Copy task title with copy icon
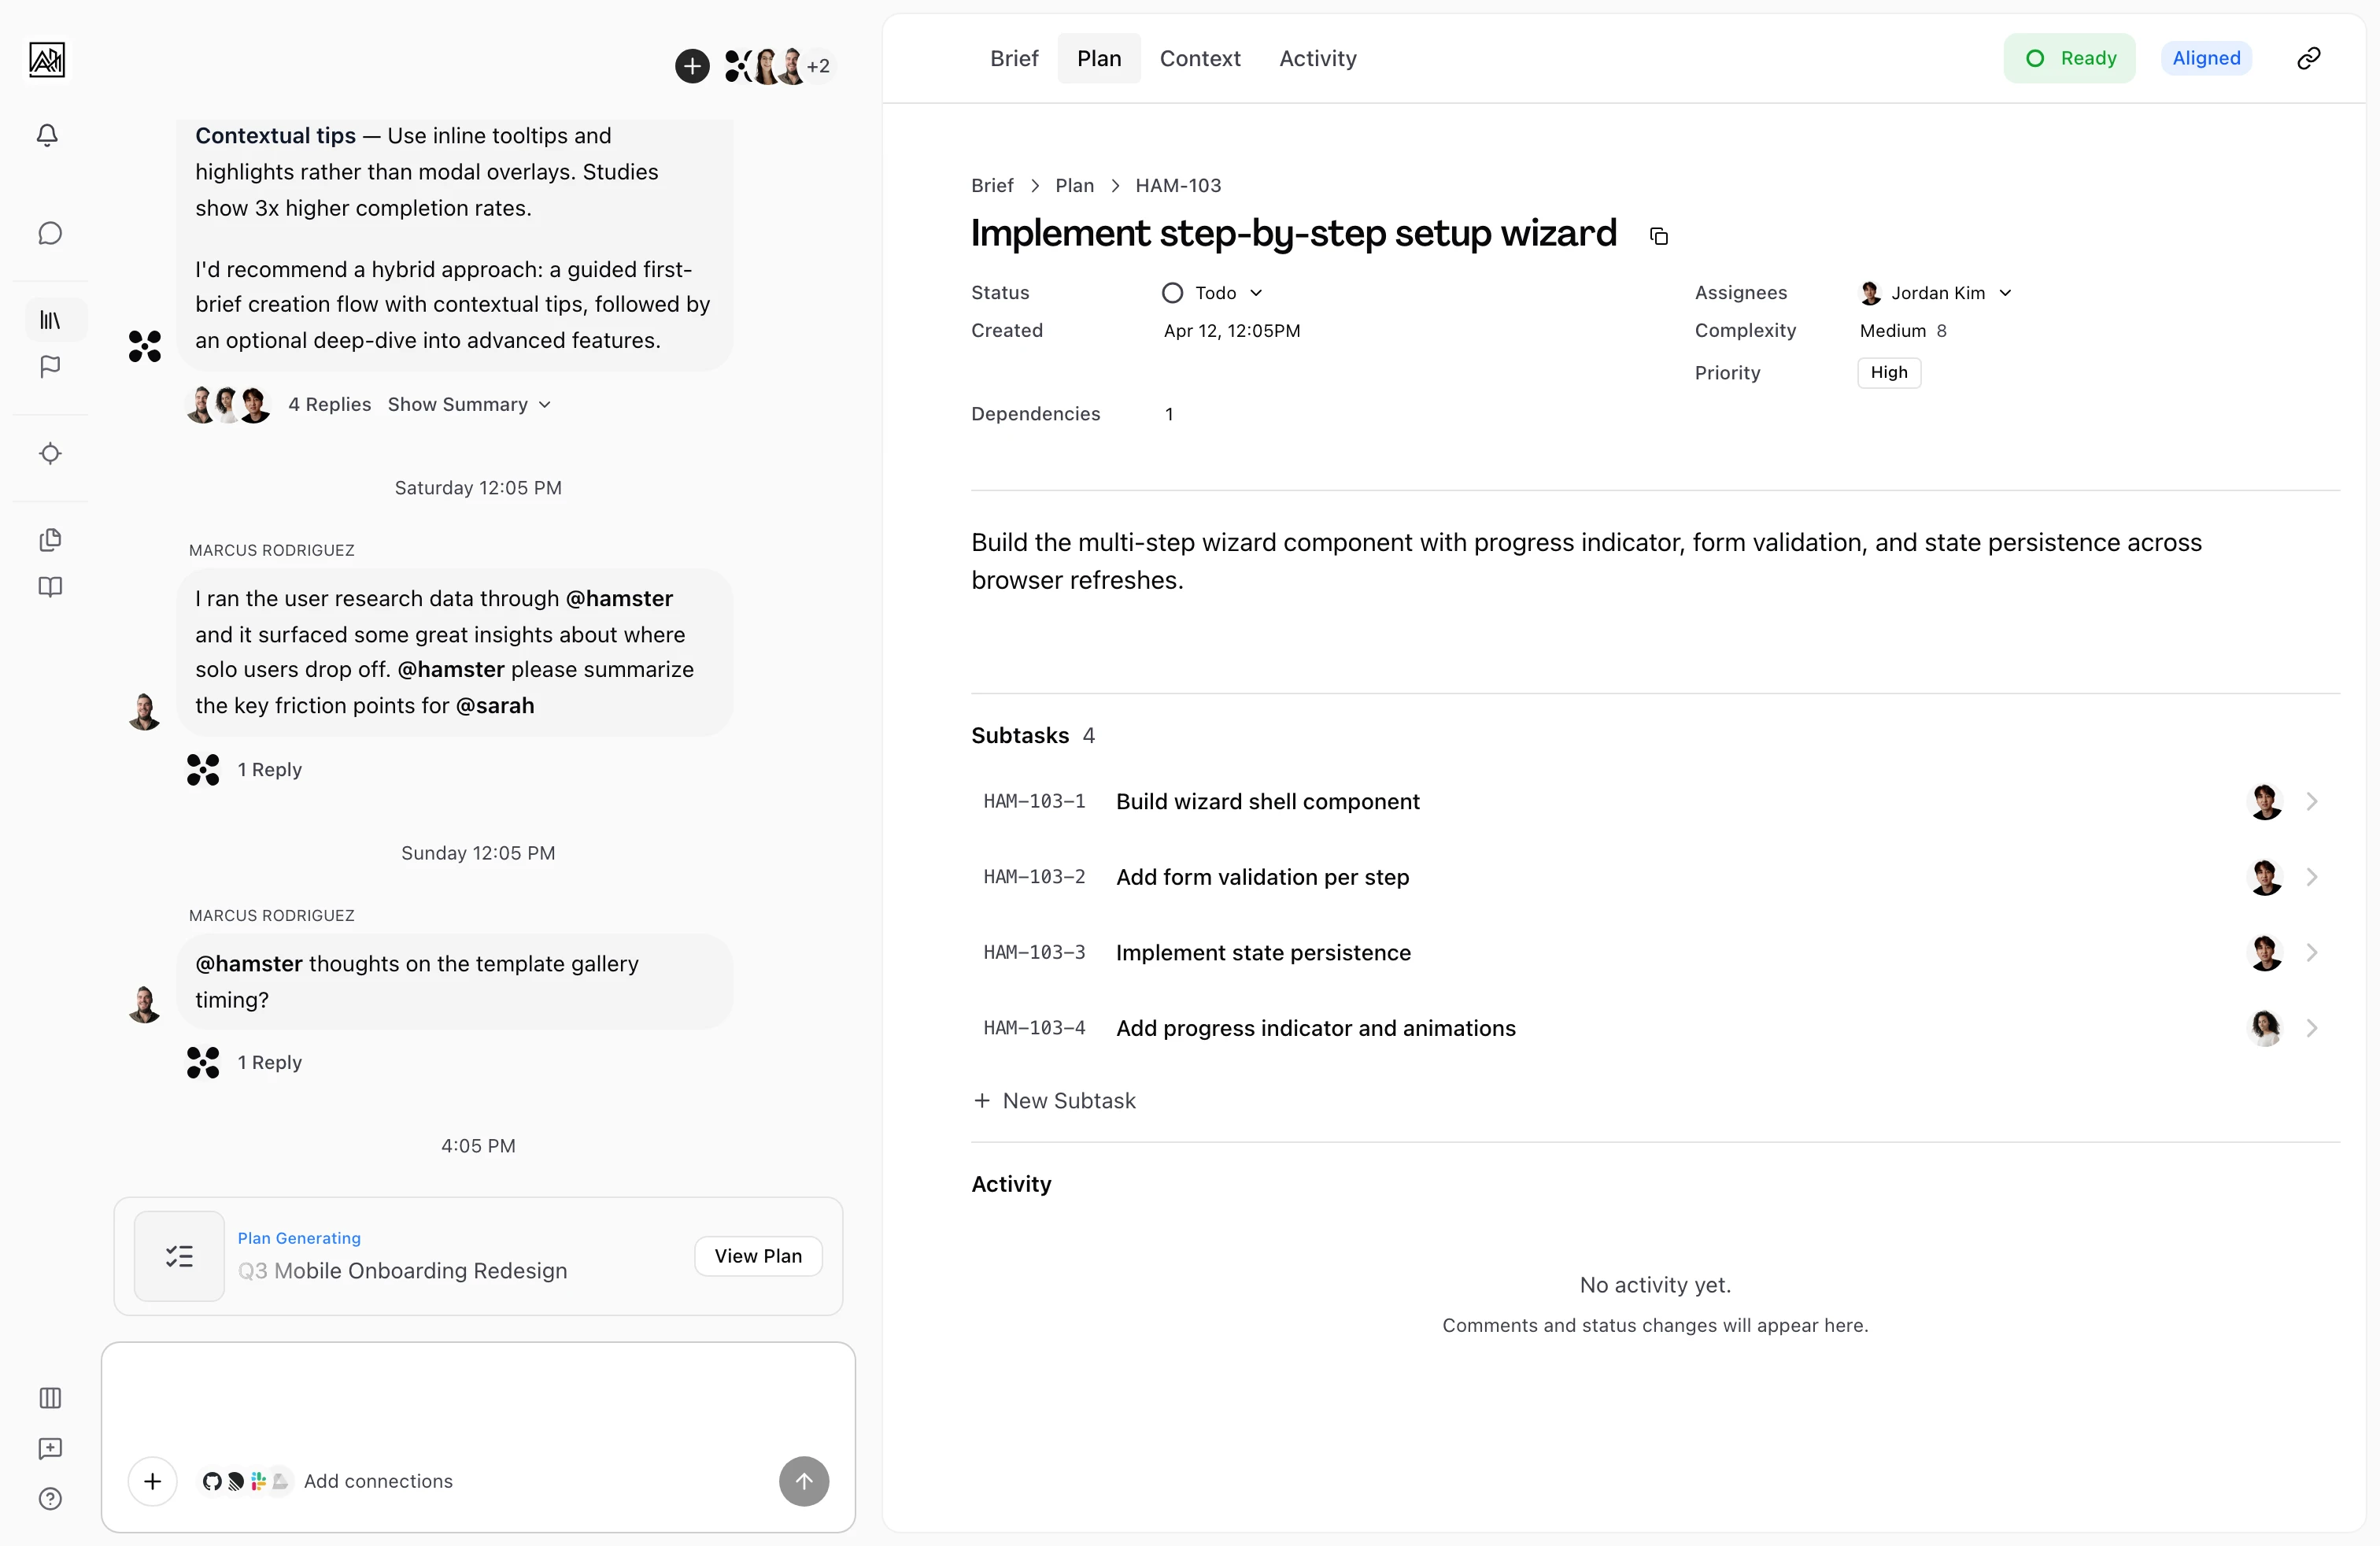Screen dimensions: 2380x1546 (x=1658, y=236)
